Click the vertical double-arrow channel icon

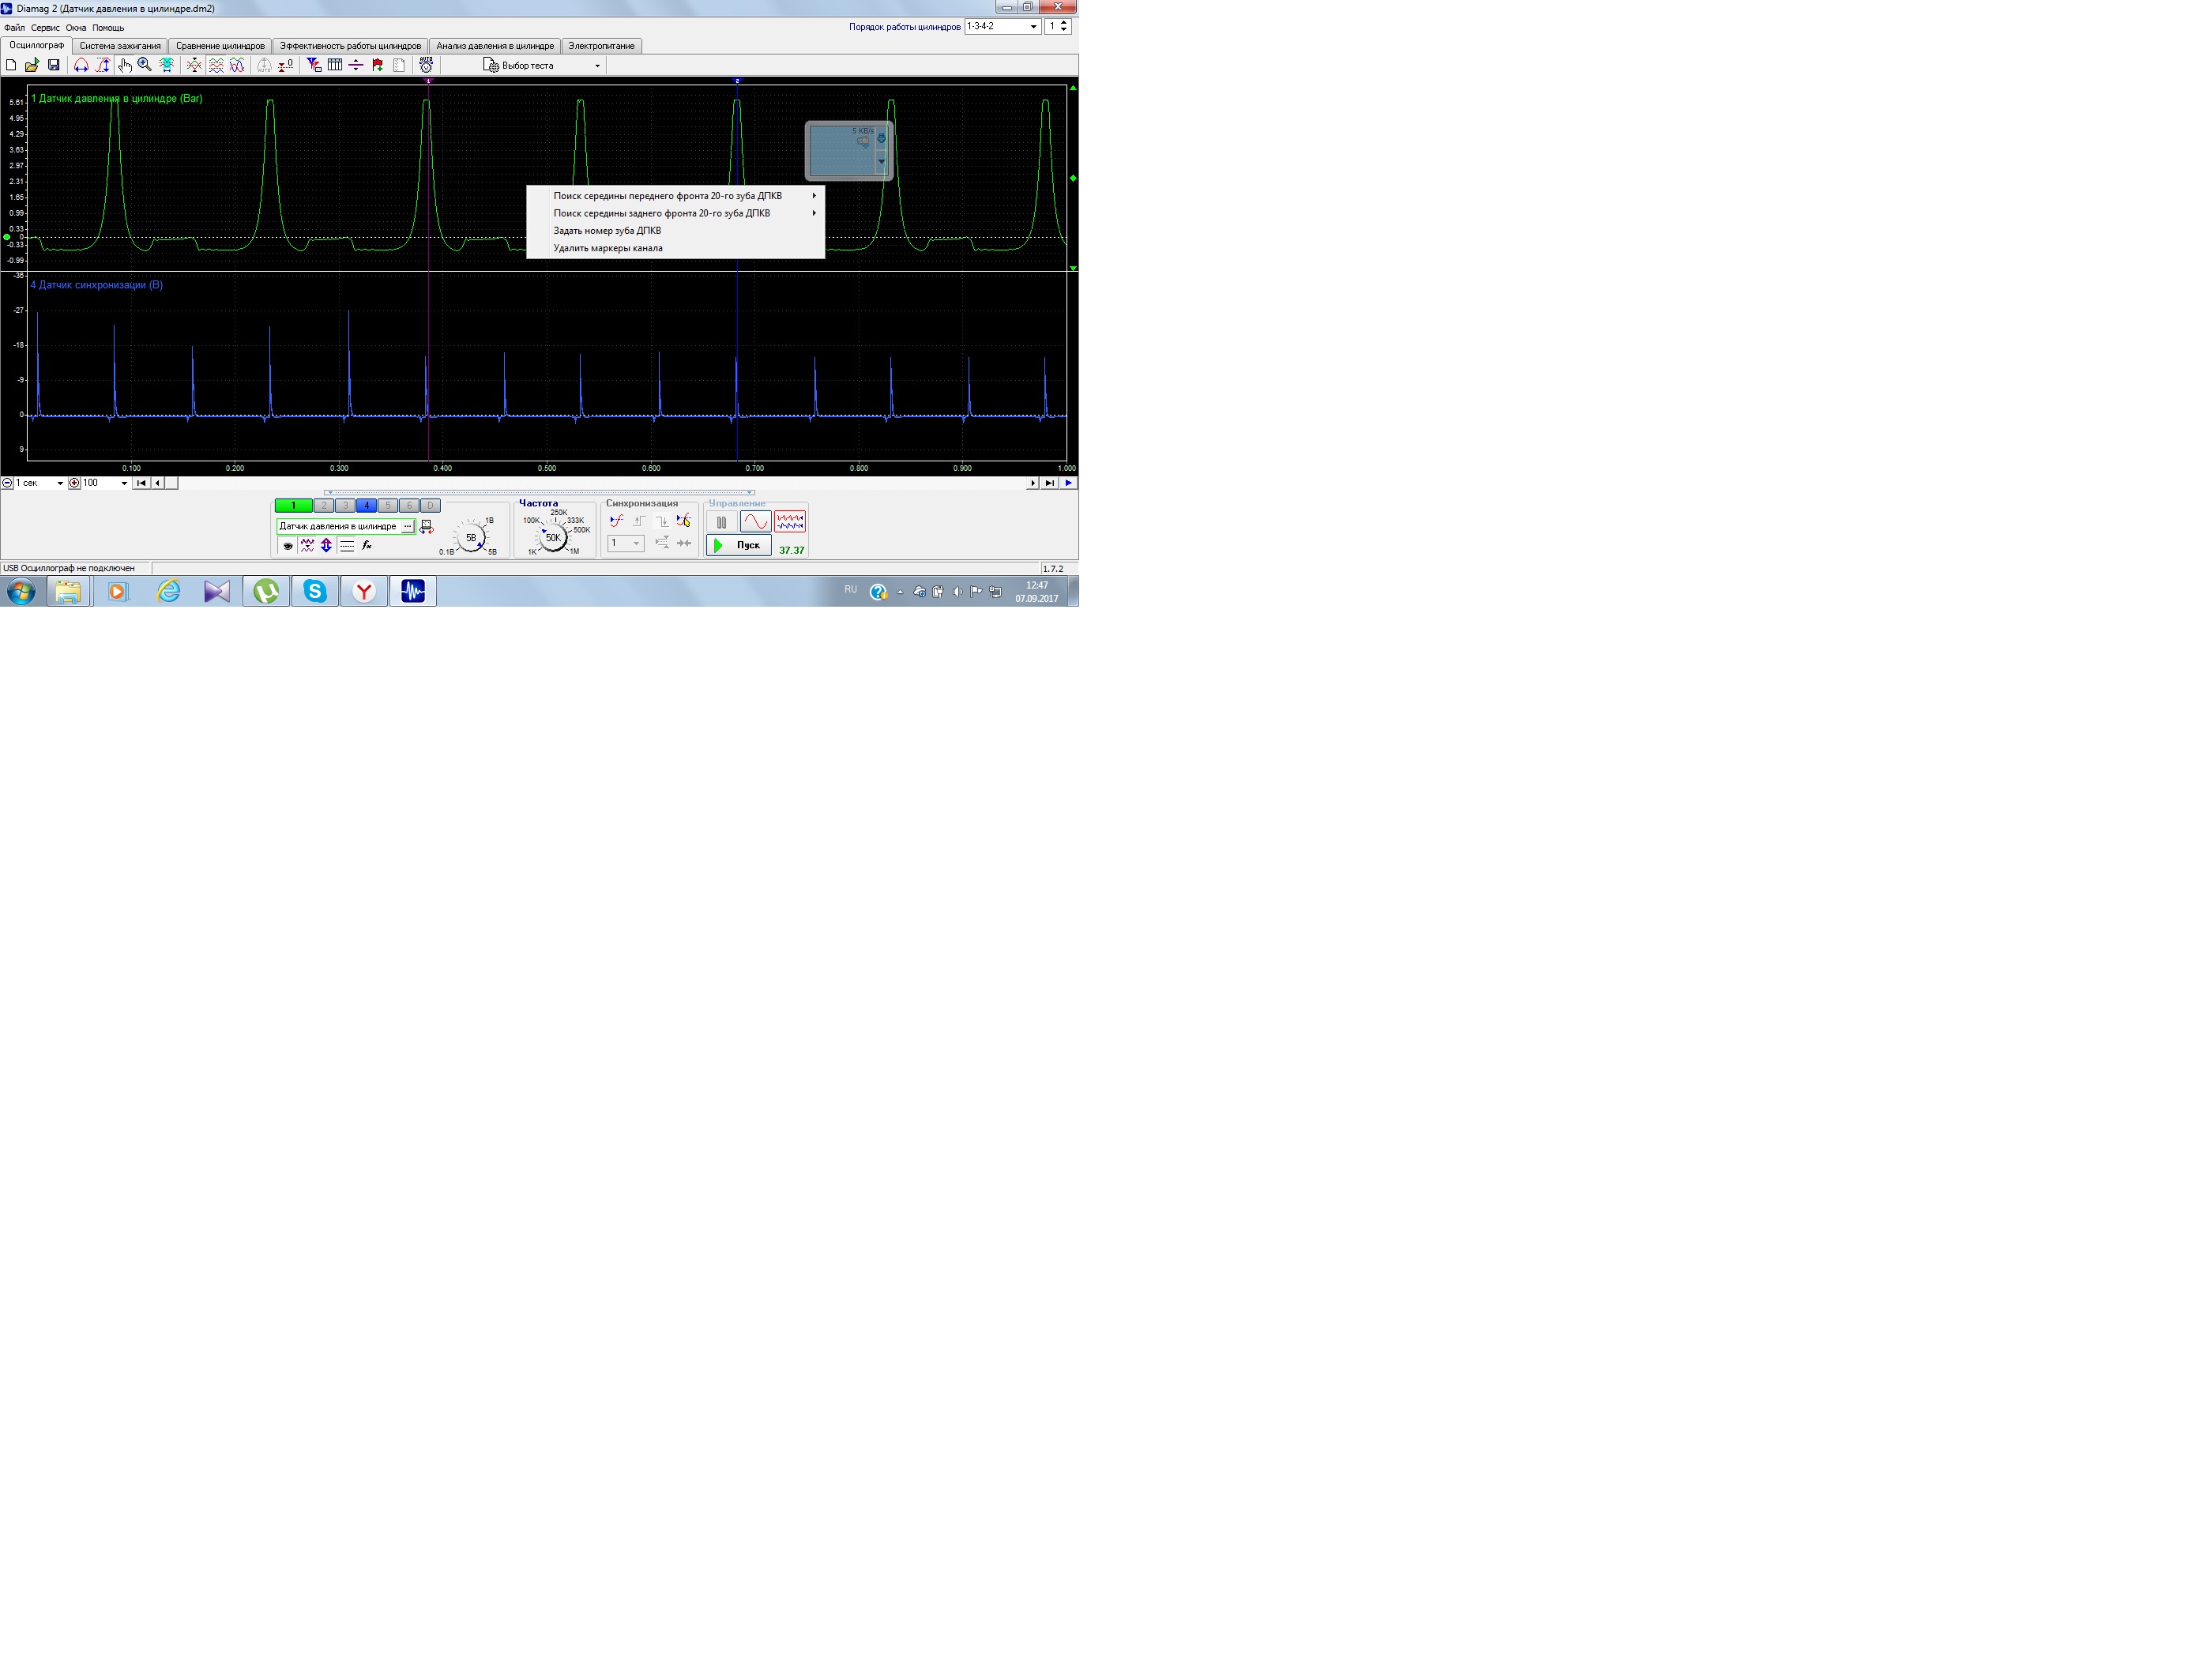click(326, 546)
